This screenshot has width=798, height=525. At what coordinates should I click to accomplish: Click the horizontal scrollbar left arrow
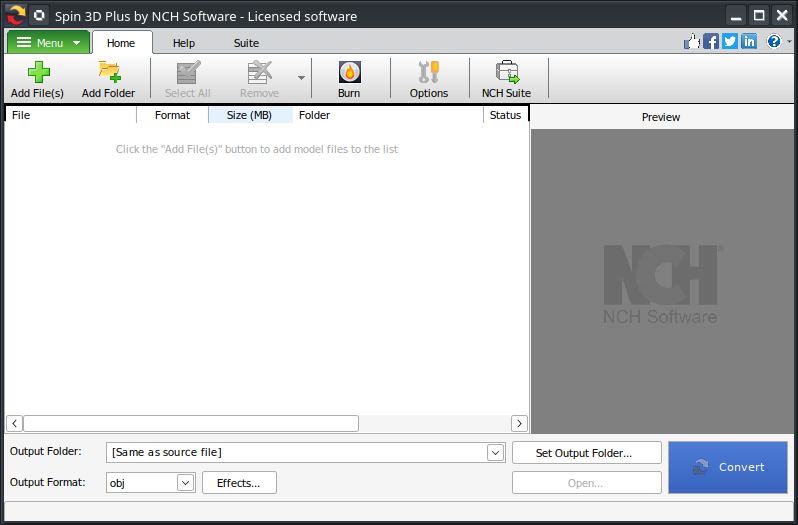coord(14,423)
